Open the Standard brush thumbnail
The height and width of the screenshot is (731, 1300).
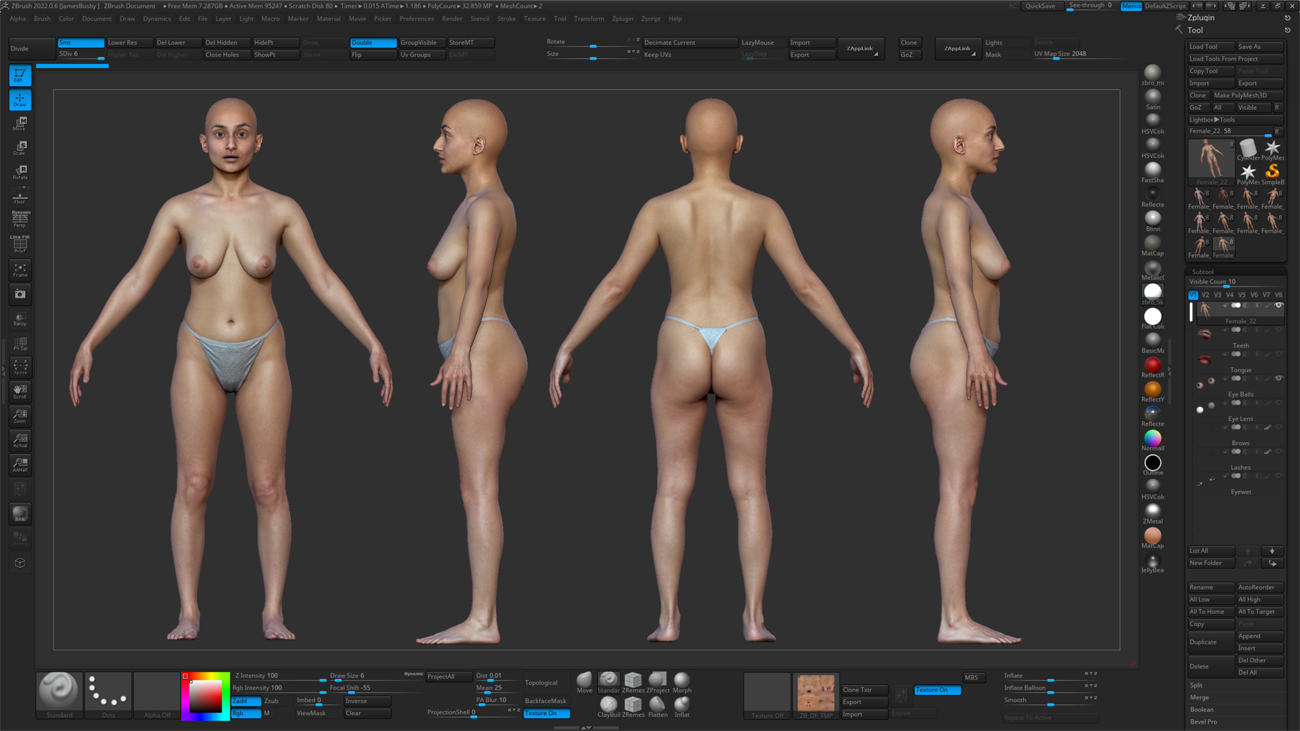[x=59, y=694]
